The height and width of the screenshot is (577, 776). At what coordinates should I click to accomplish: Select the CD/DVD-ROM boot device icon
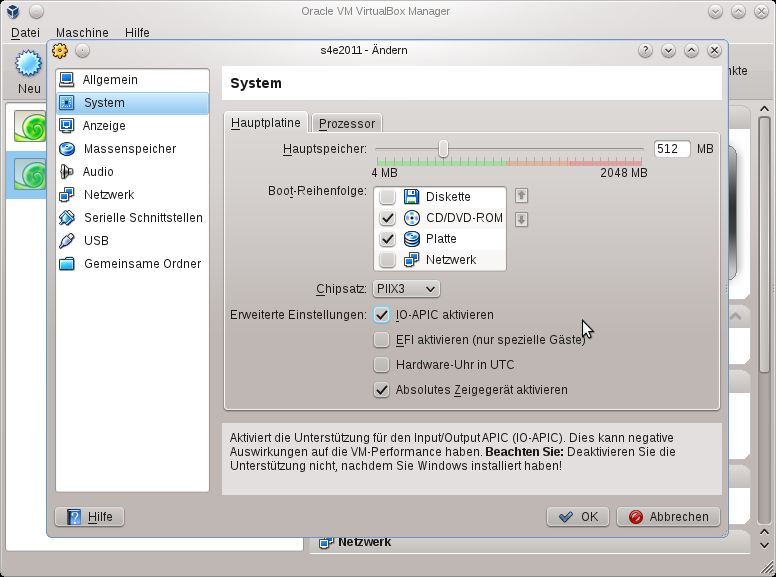(412, 218)
